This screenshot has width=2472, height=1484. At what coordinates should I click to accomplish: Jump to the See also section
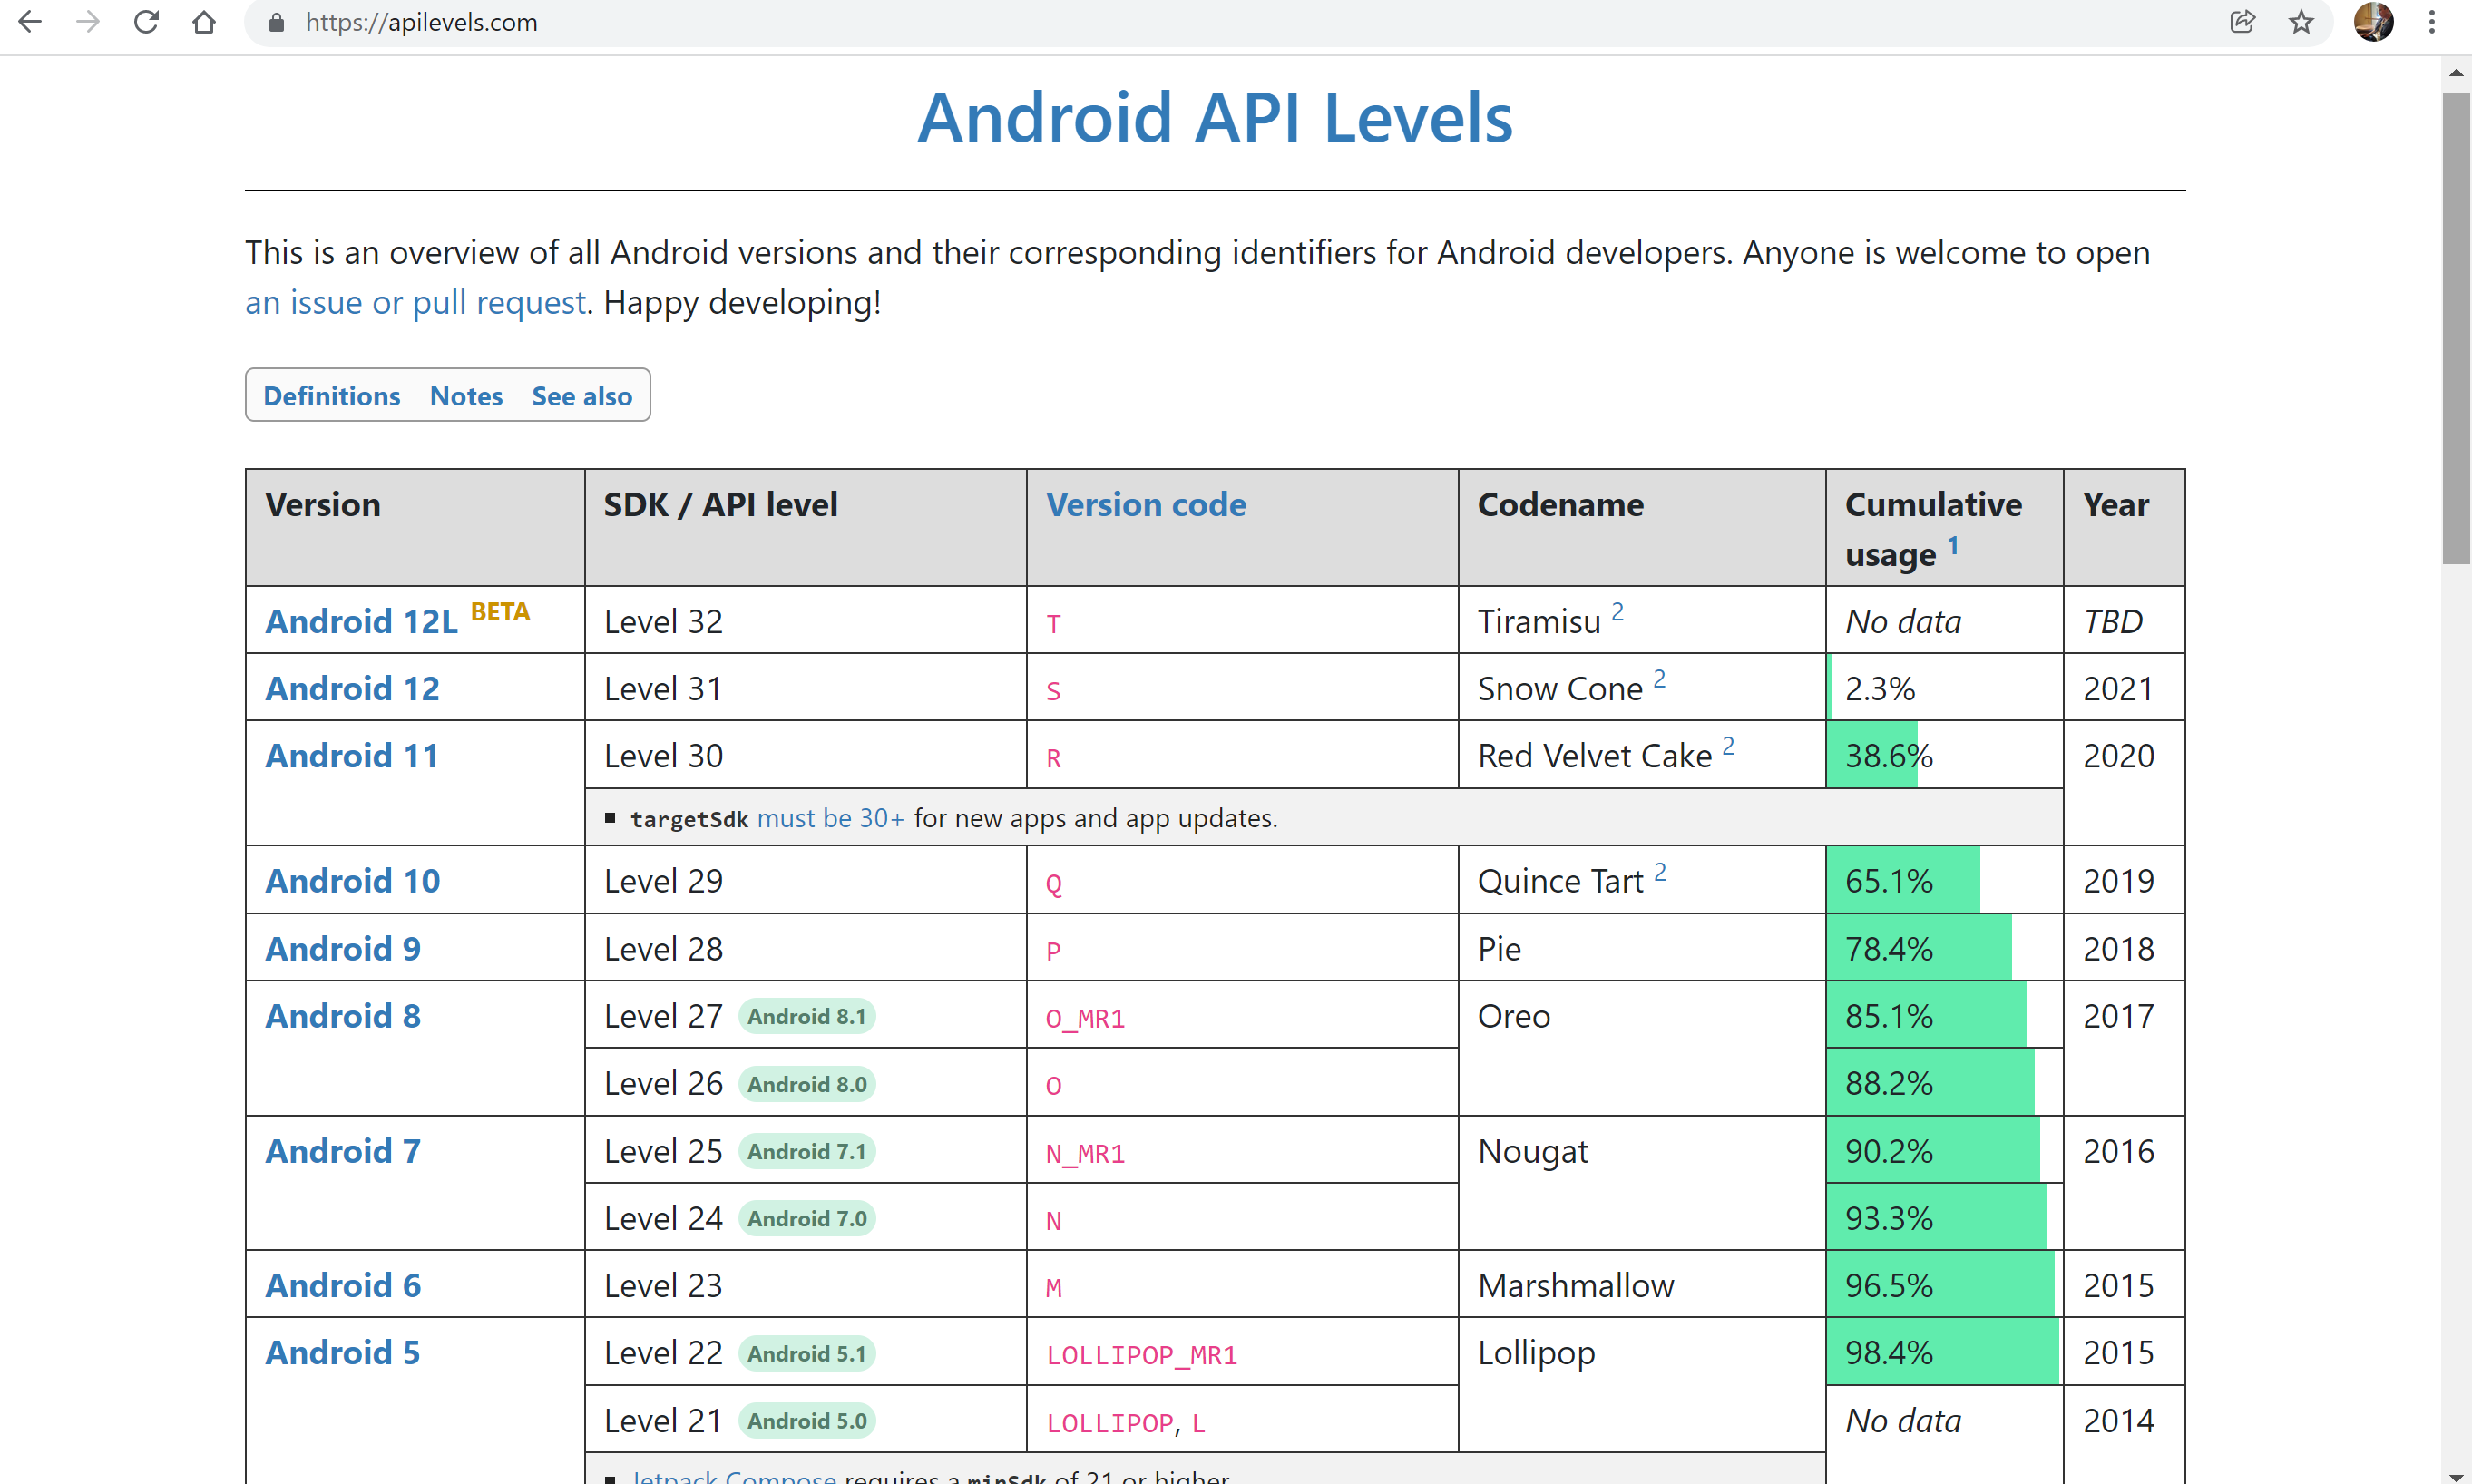point(582,396)
